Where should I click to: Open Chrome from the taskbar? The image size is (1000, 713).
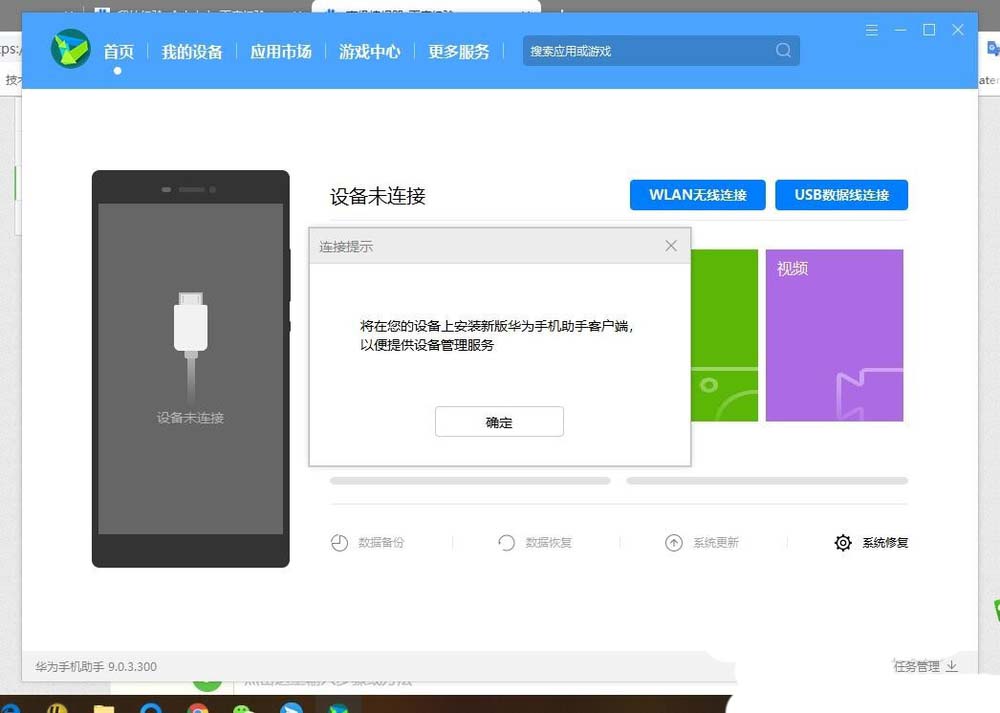click(198, 708)
